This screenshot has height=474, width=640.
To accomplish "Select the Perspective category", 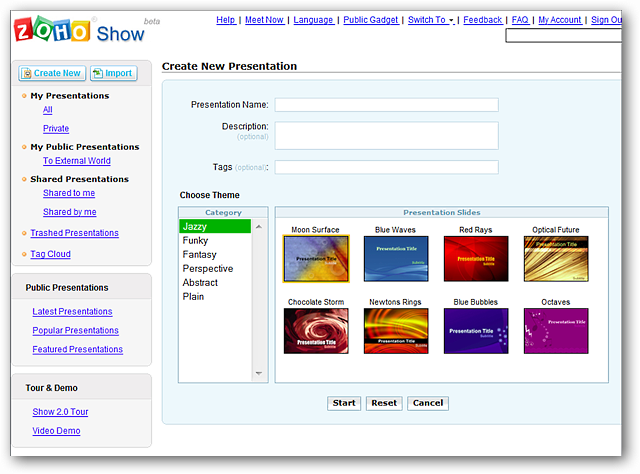I will (x=215, y=268).
